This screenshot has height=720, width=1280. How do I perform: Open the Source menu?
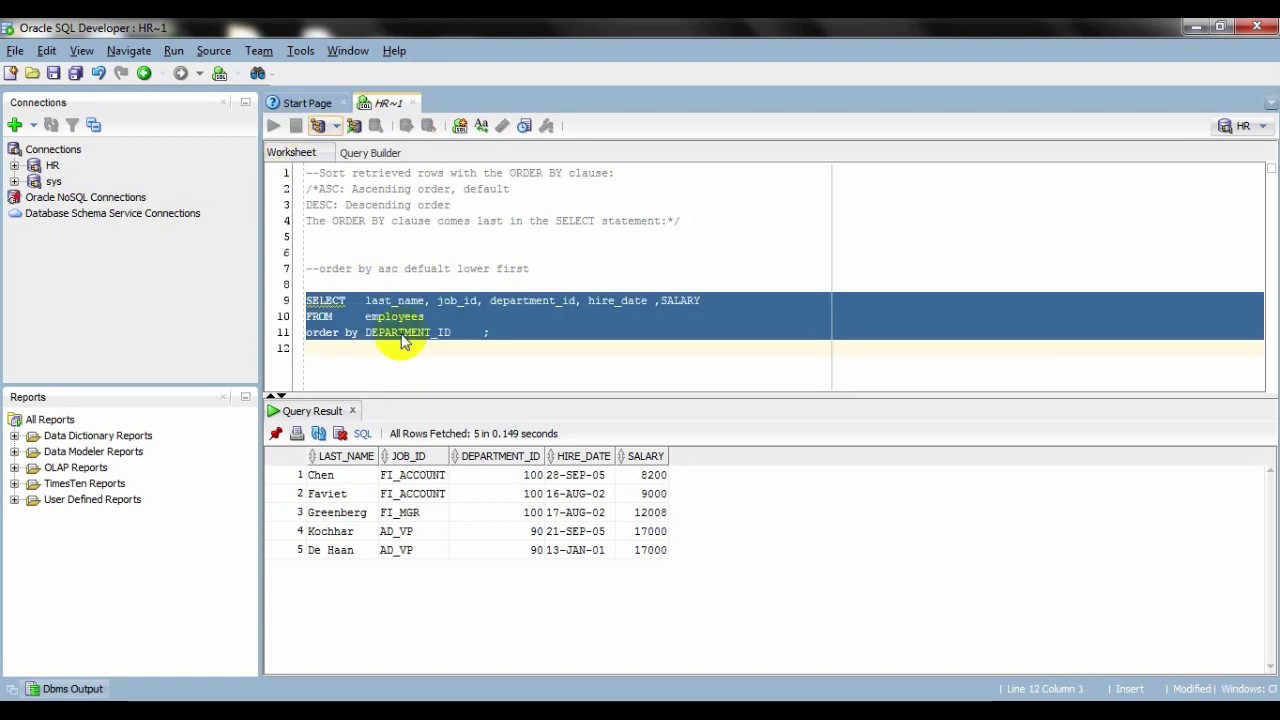[214, 51]
